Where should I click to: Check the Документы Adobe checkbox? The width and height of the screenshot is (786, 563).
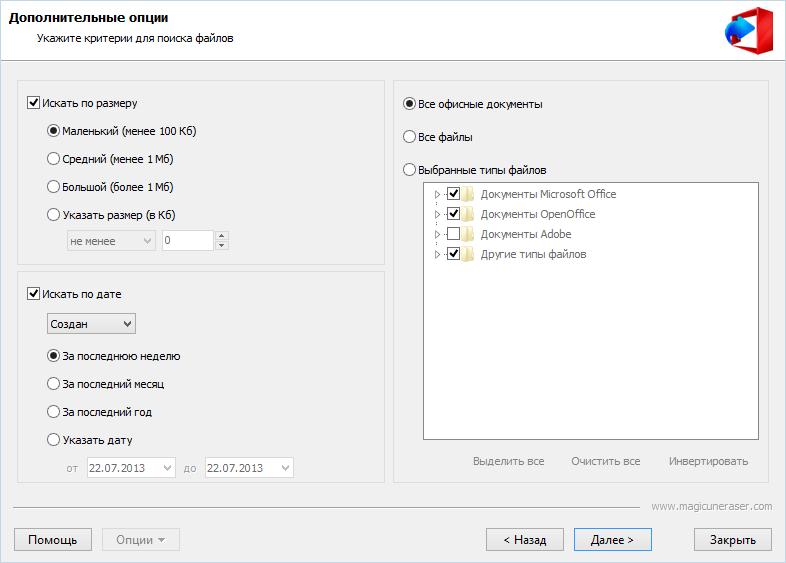point(453,234)
